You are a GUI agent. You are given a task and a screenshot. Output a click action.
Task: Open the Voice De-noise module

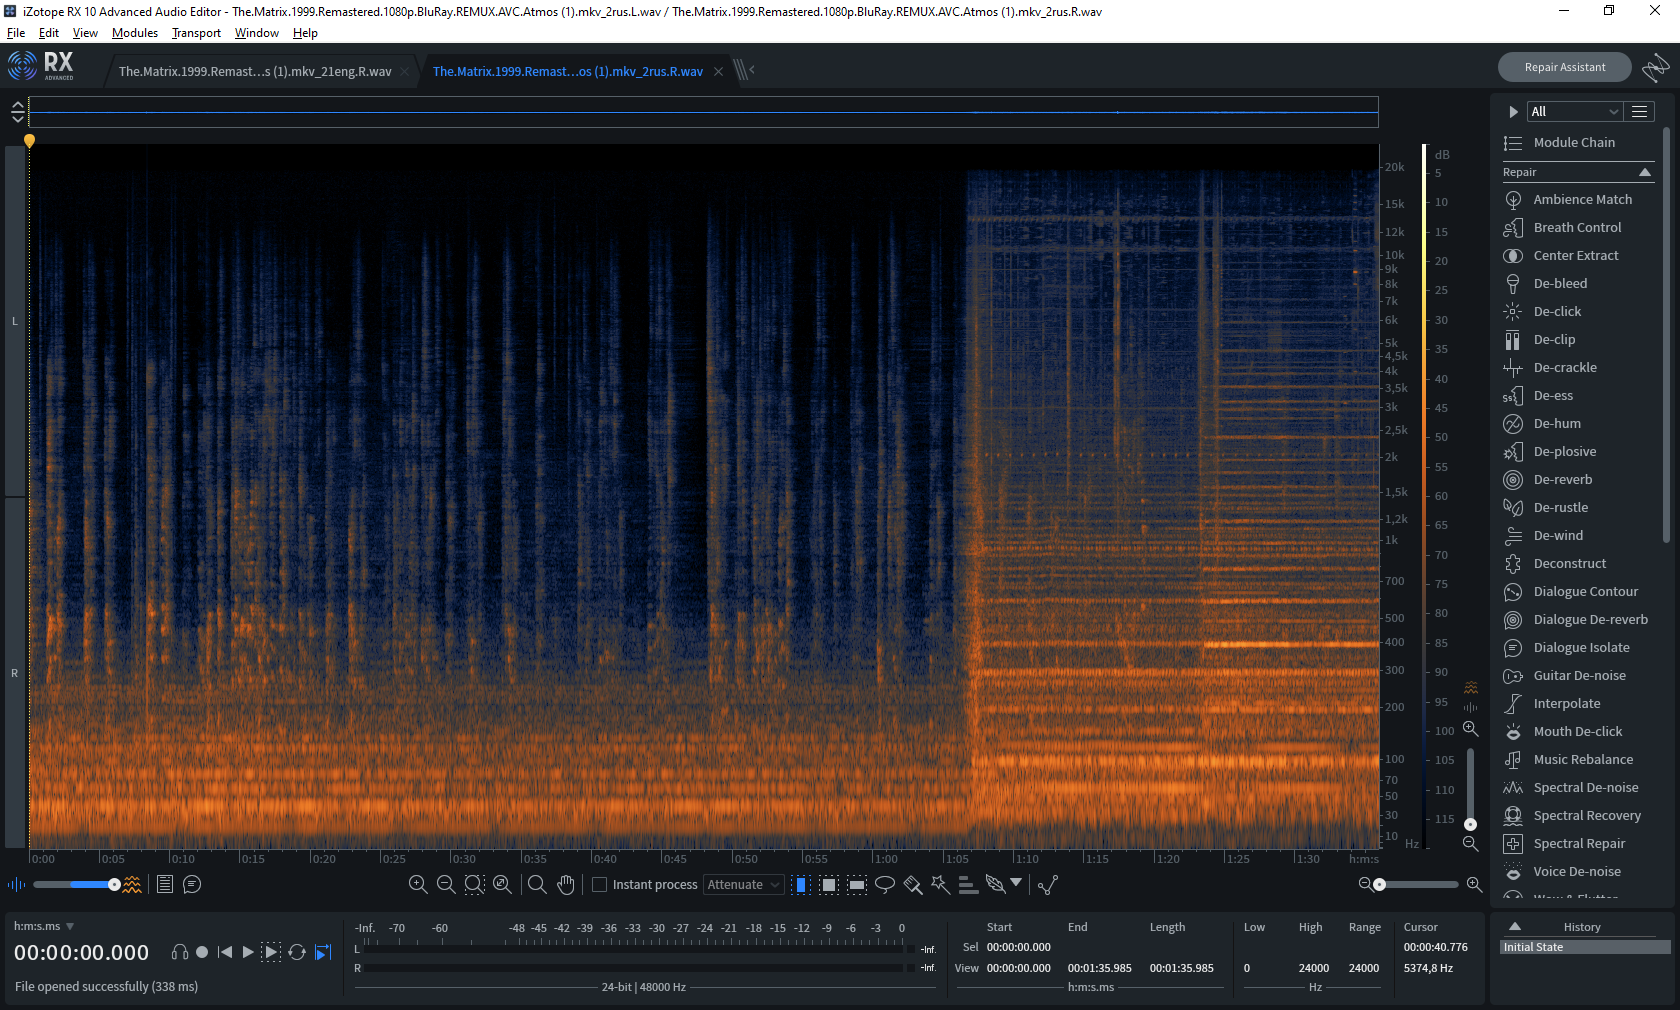coord(1577,872)
